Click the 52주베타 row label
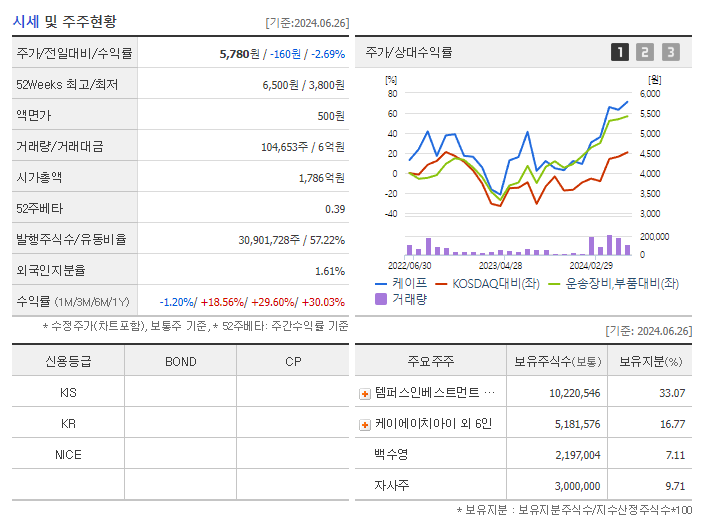The image size is (702, 525). coord(39,209)
